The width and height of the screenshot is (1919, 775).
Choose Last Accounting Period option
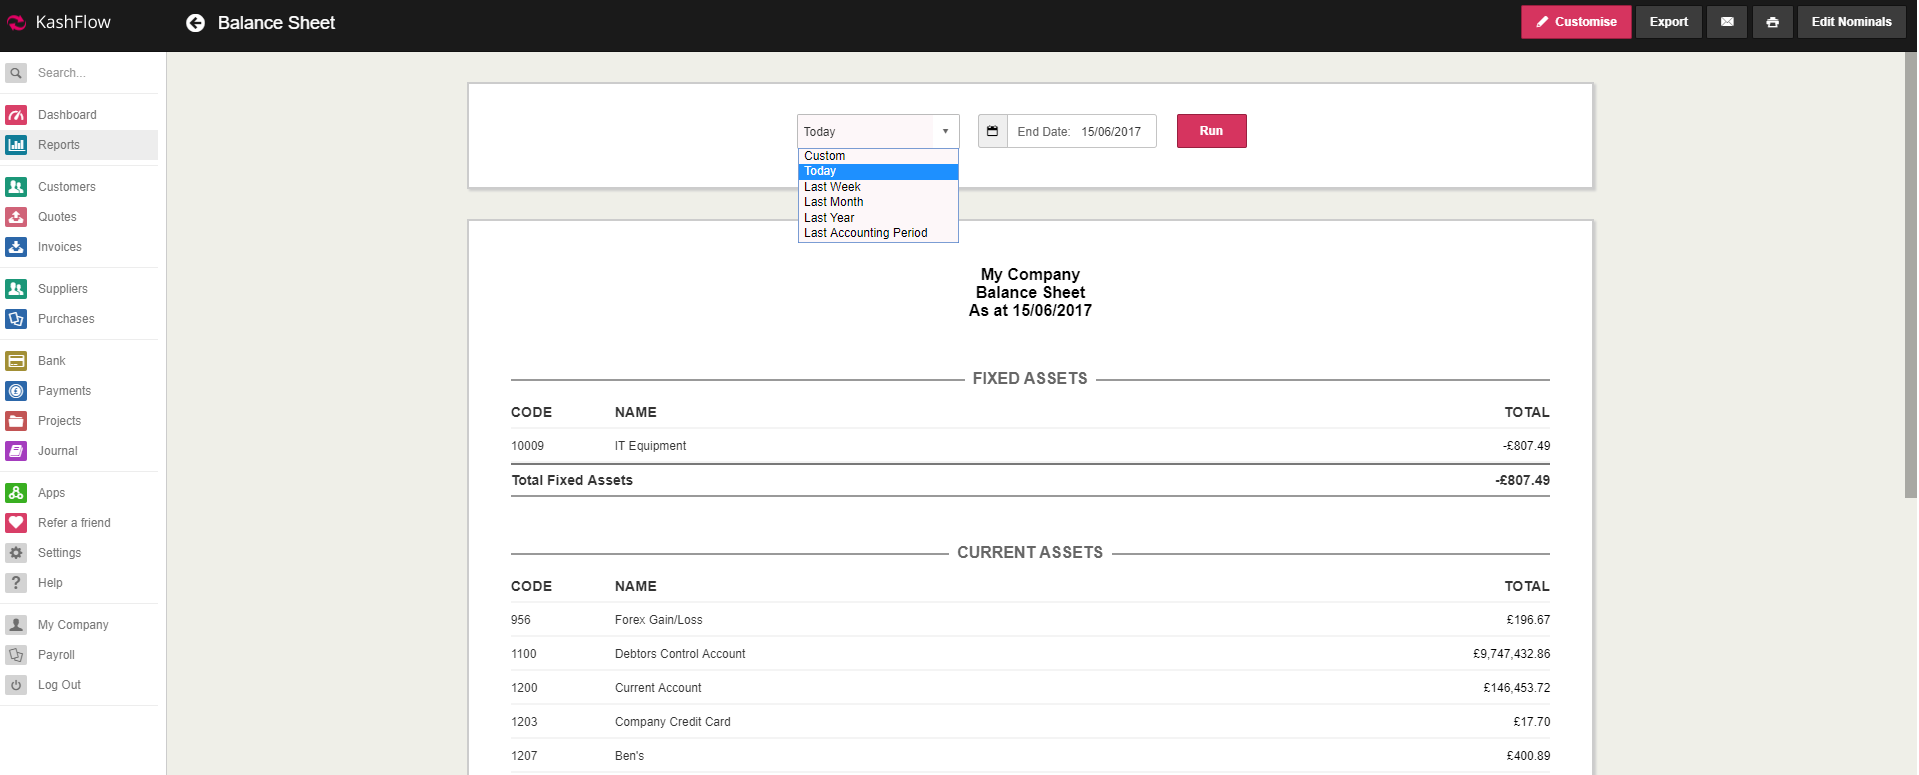(x=866, y=233)
